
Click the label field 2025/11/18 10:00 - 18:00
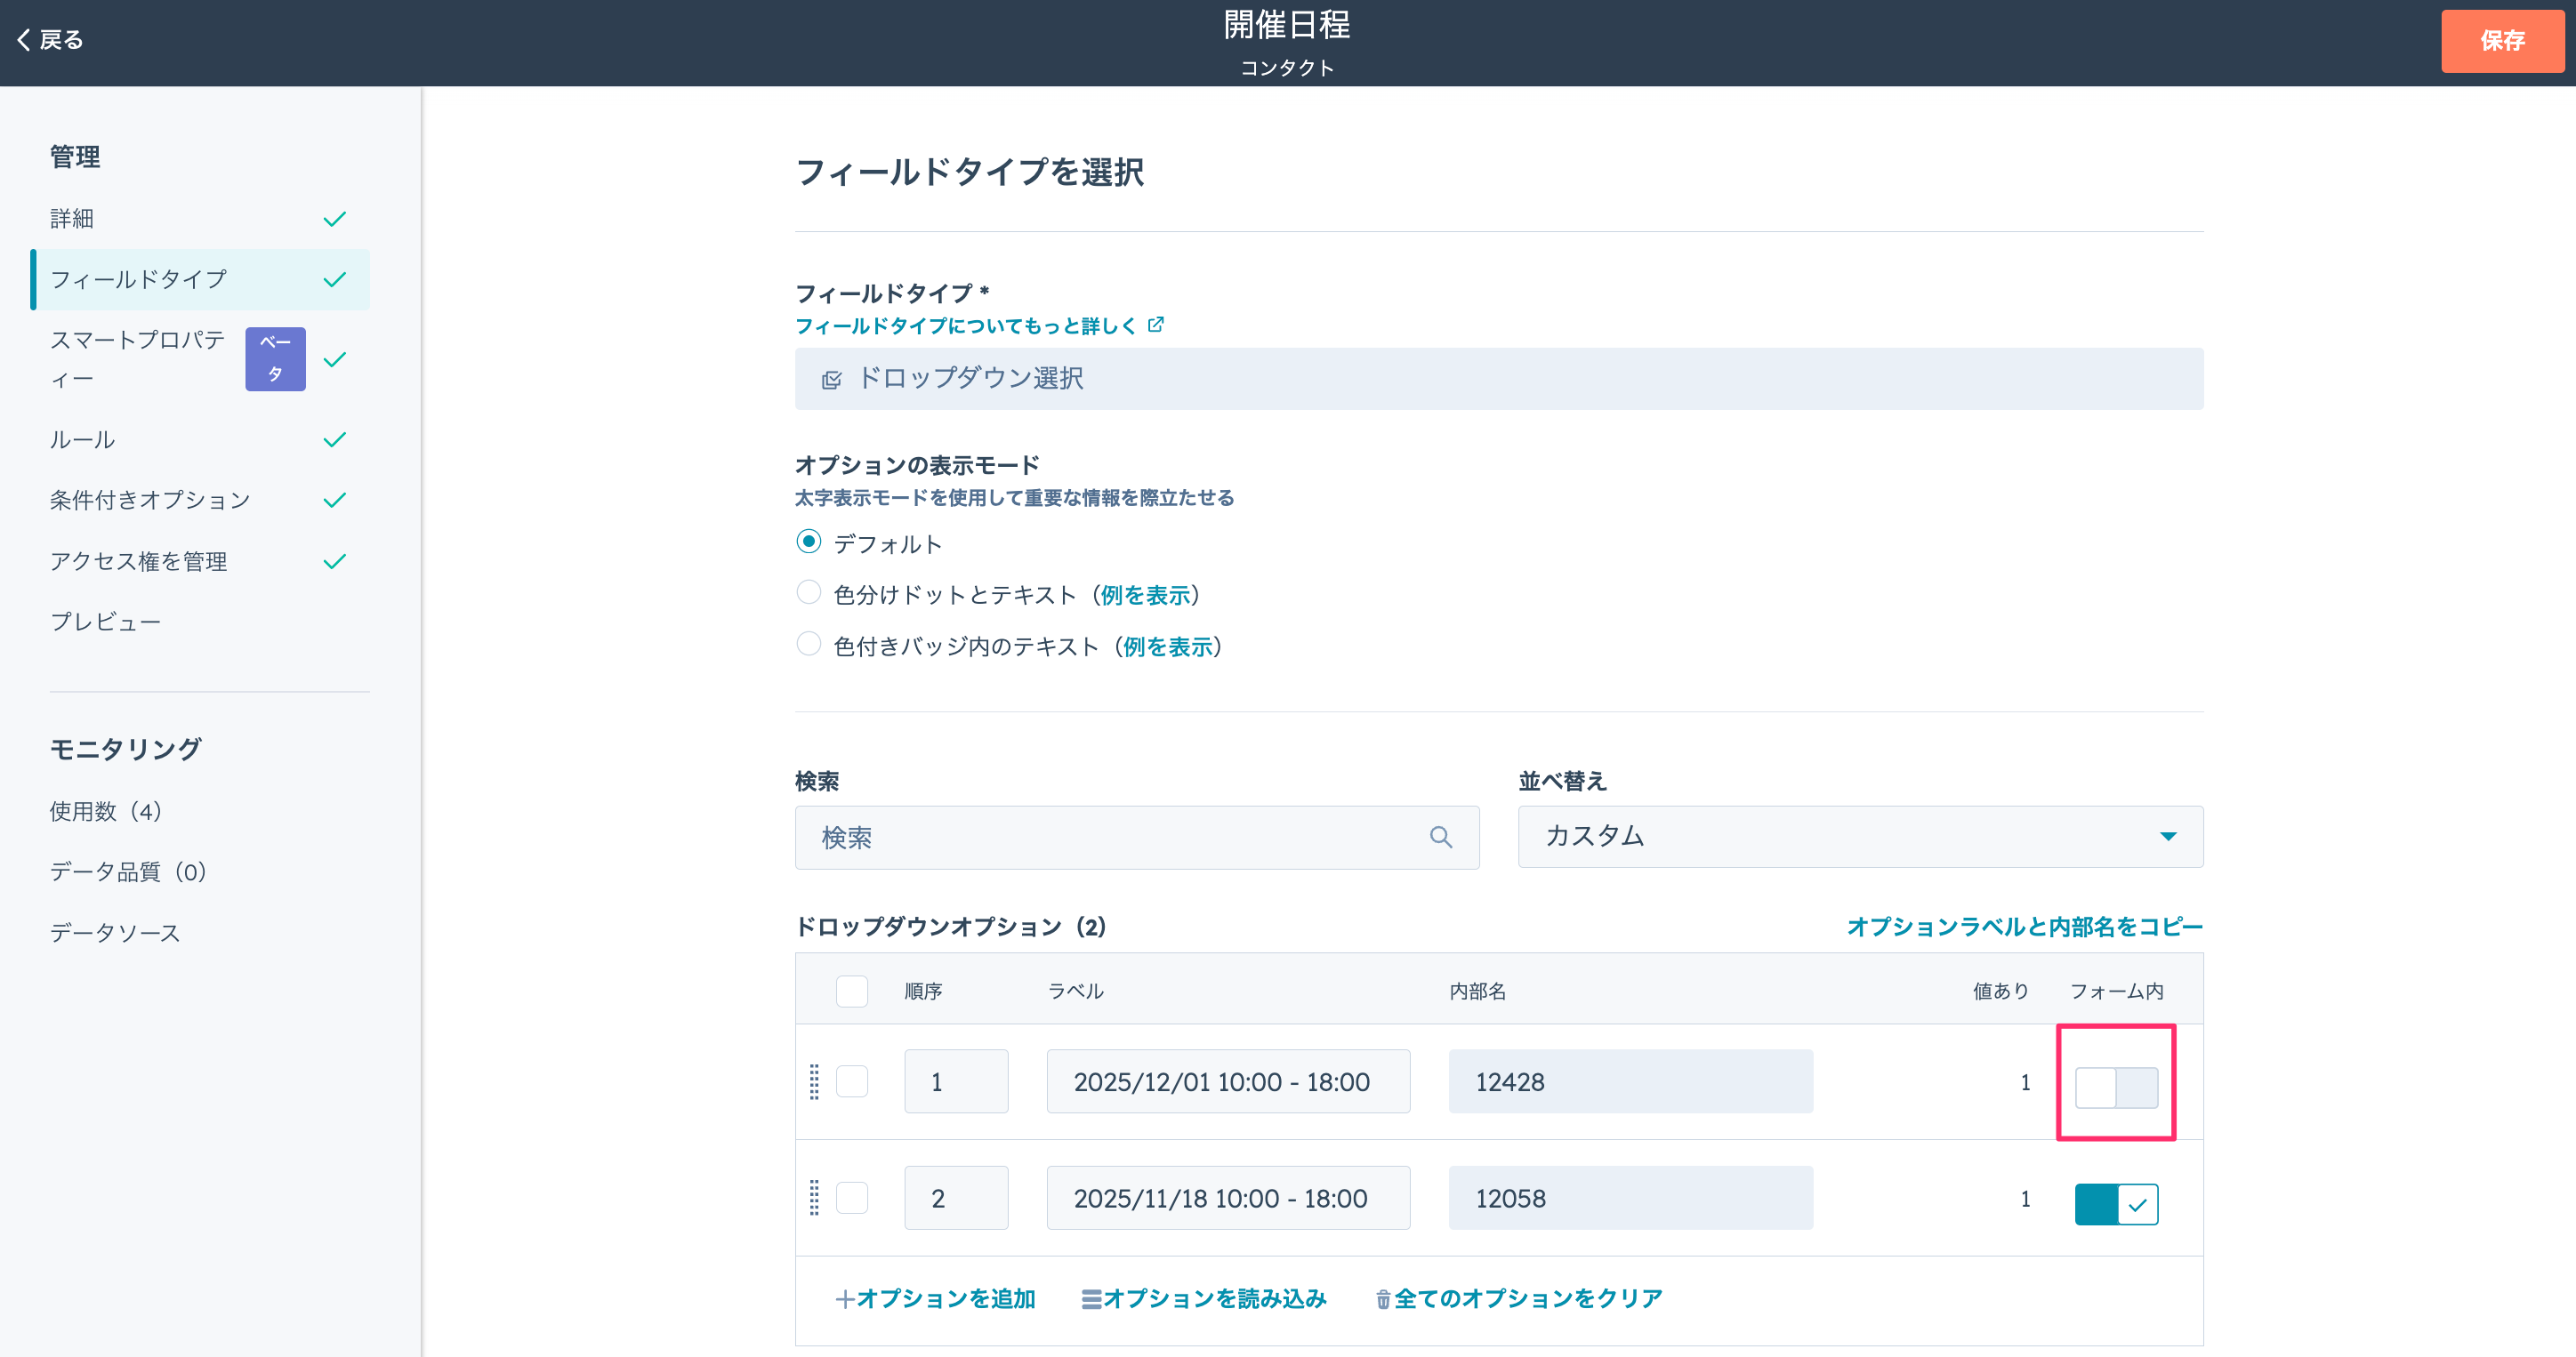coord(1228,1198)
